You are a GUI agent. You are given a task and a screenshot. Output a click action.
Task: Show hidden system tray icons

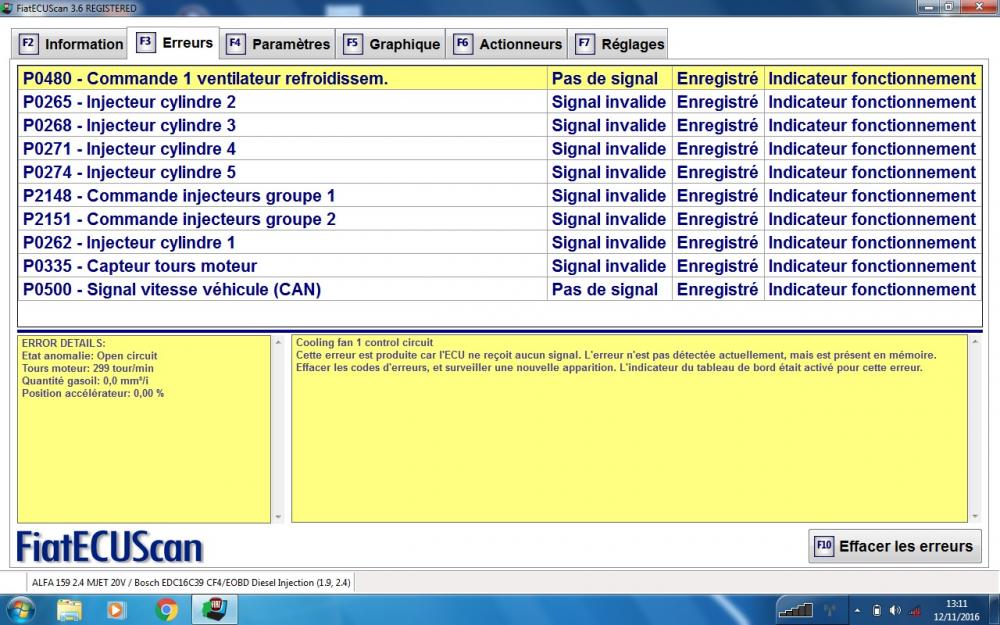857,611
